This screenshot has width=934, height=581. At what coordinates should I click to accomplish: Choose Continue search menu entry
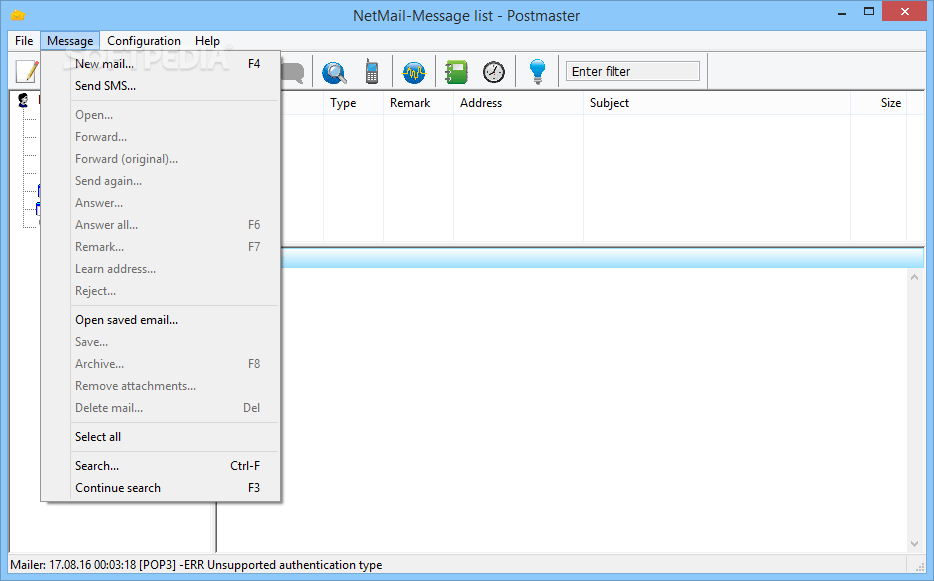click(161, 488)
